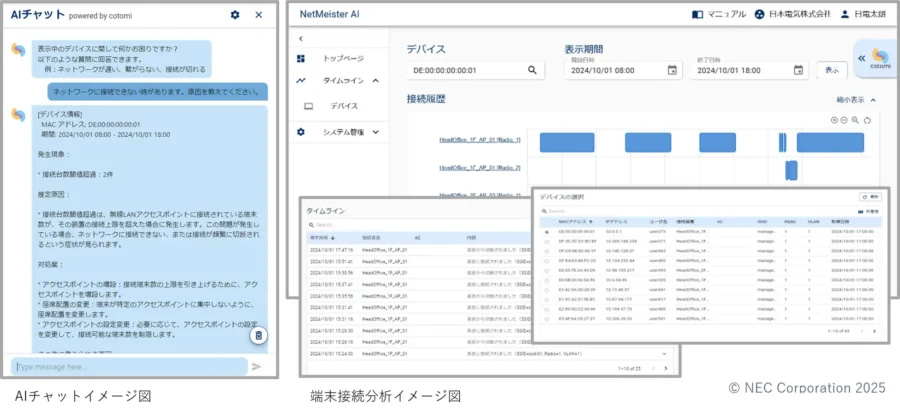Clear chat history with trash icon
The height and width of the screenshot is (418, 900).
tap(259, 336)
